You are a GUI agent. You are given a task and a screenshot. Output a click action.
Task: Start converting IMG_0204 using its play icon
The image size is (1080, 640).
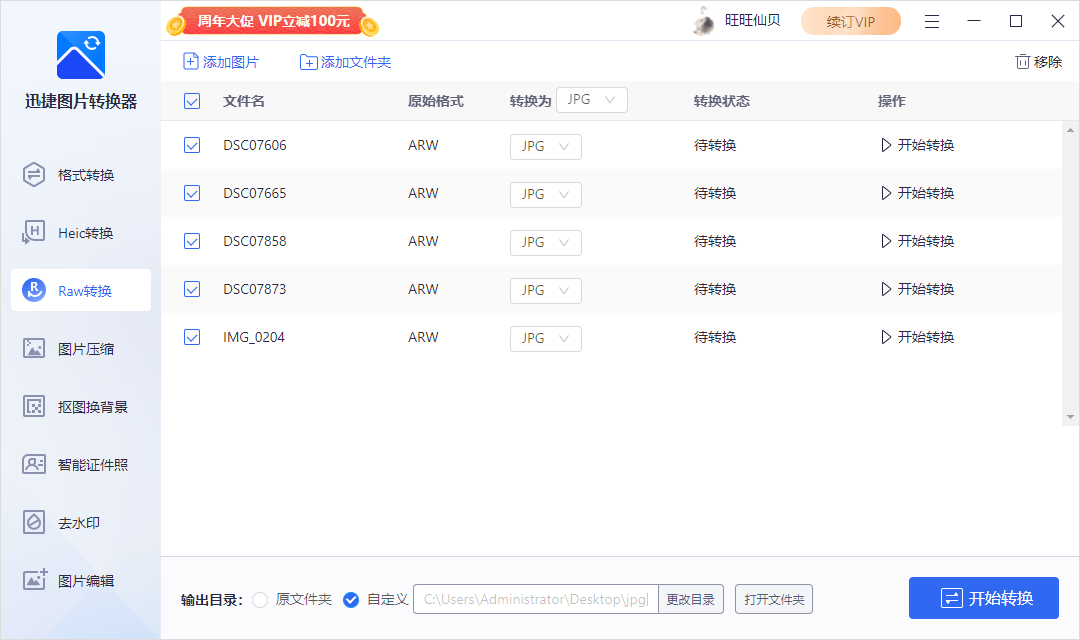click(x=886, y=337)
